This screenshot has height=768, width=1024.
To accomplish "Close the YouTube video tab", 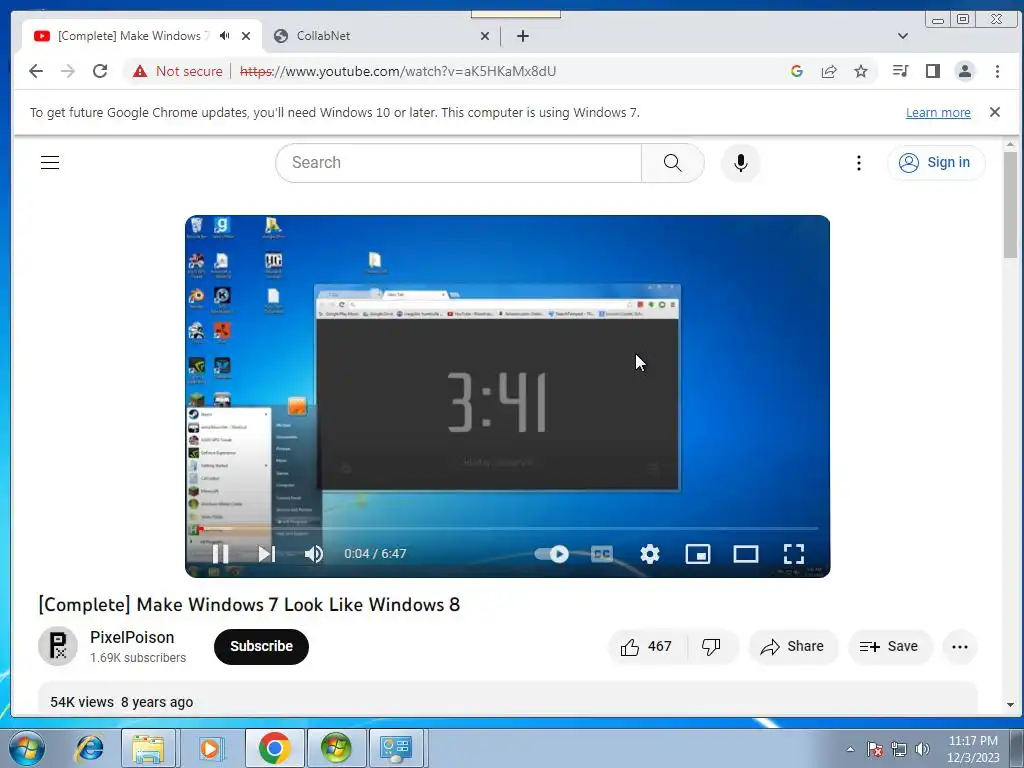I will (246, 36).
